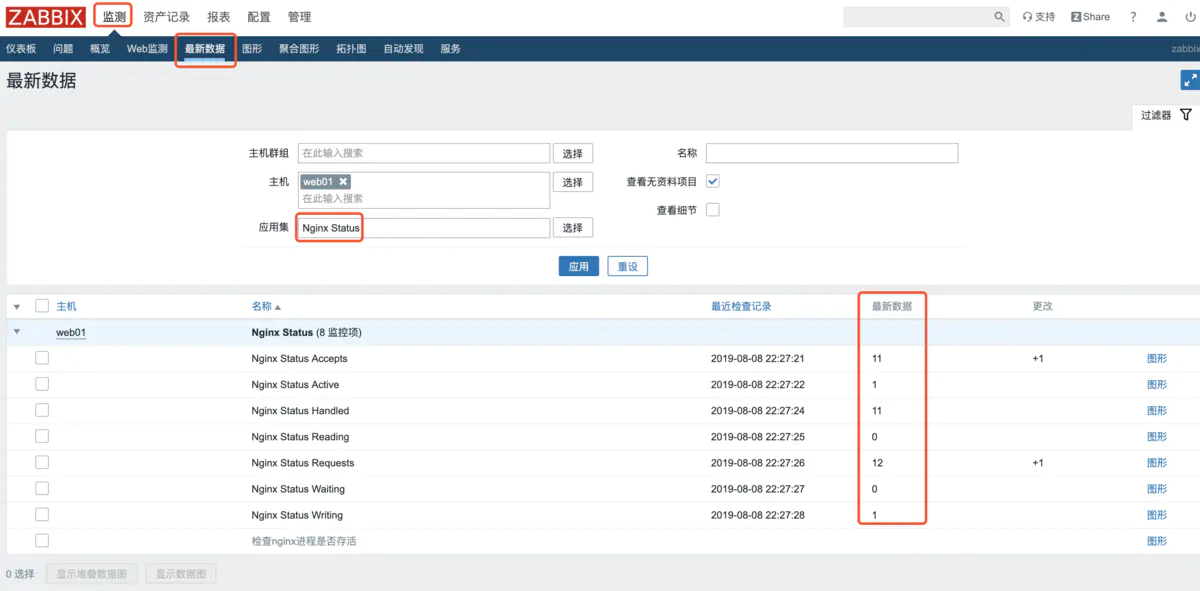Screen dimensions: 1200x591
Task: Reset the filter with 重设 button
Action: 628,267
